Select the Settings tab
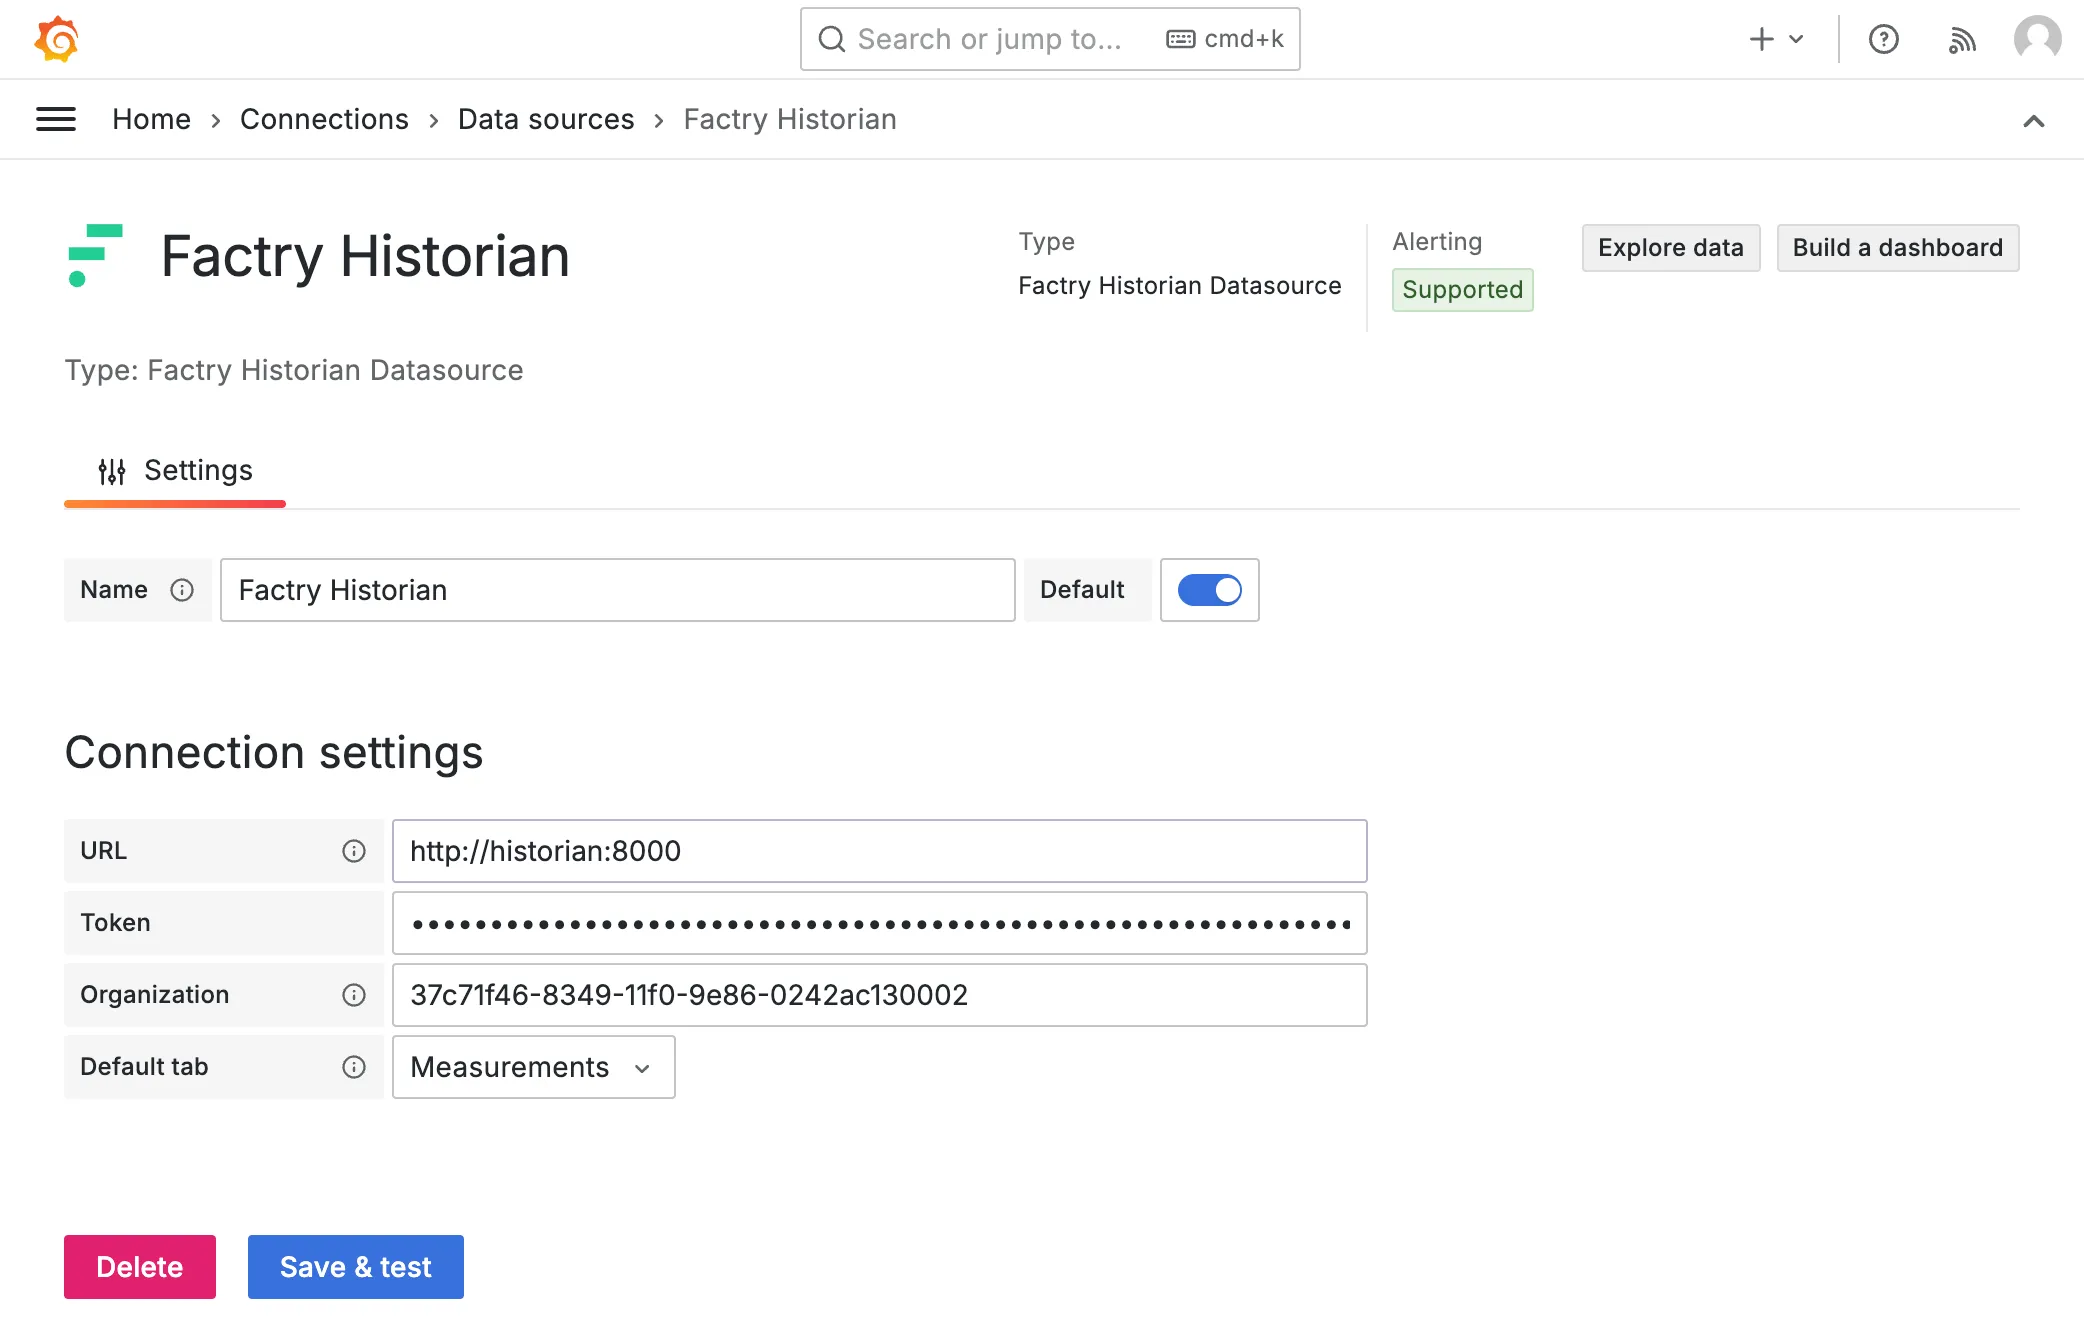 [175, 471]
